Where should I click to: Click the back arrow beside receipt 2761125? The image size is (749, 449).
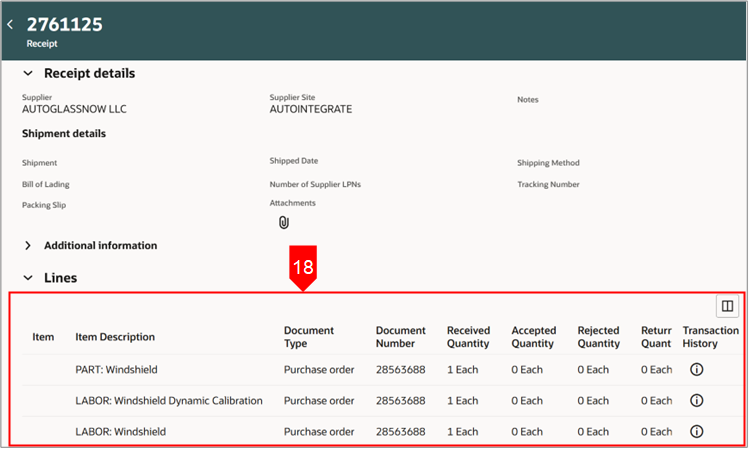(x=11, y=24)
